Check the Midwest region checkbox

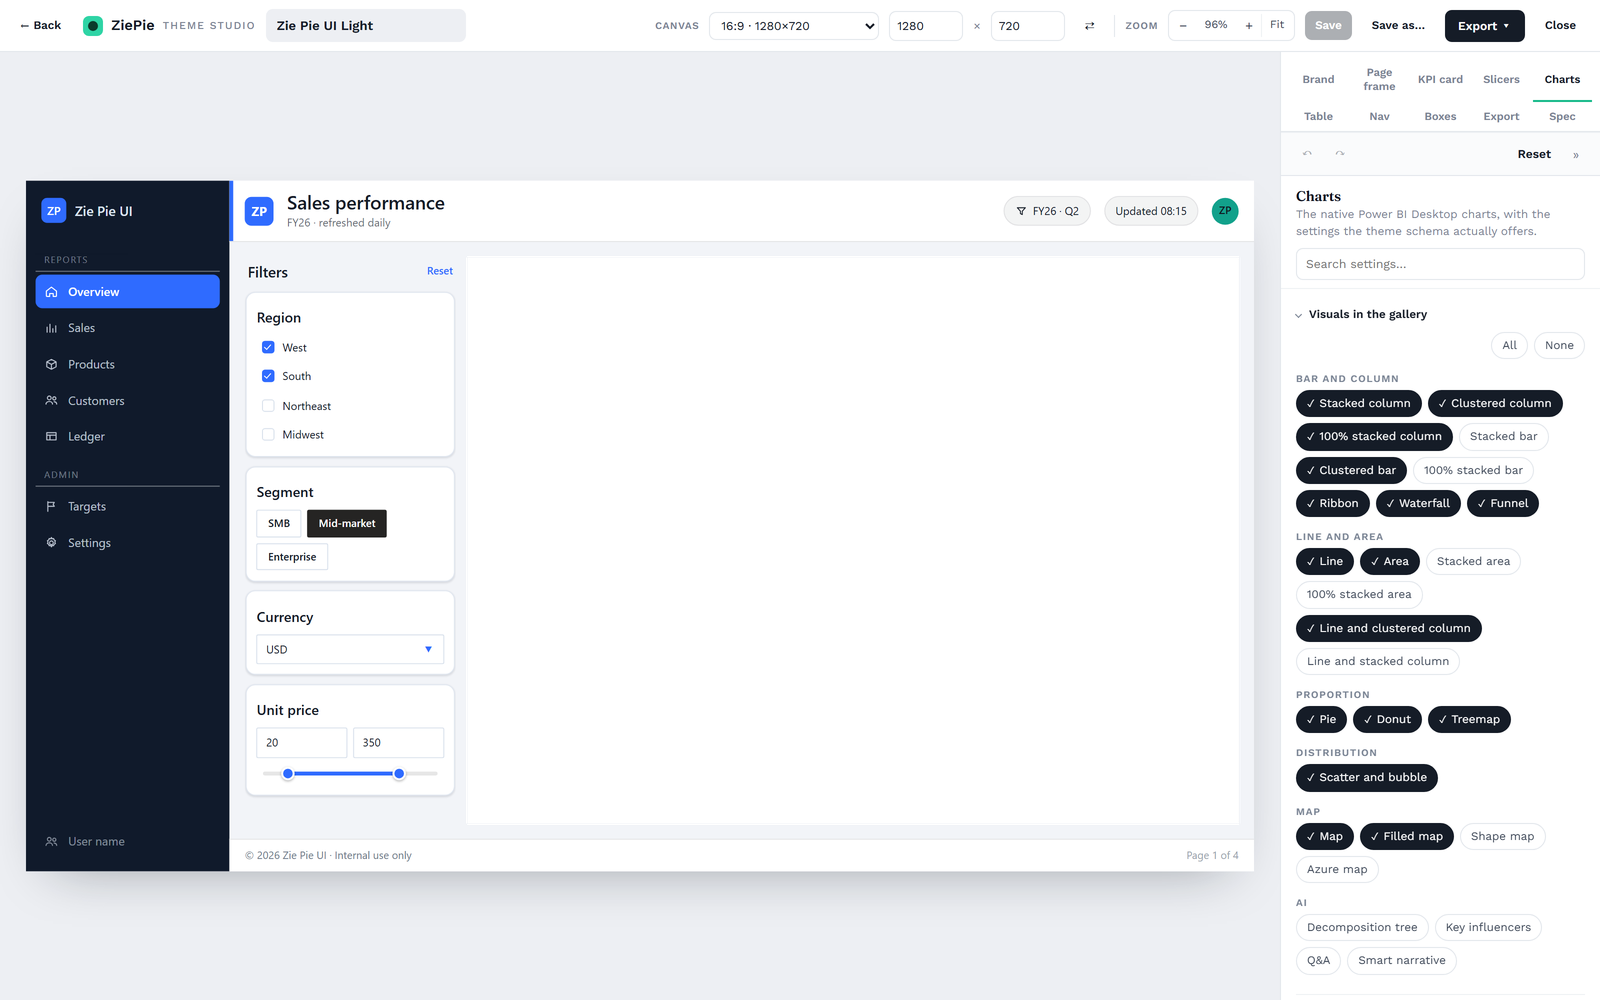point(268,435)
